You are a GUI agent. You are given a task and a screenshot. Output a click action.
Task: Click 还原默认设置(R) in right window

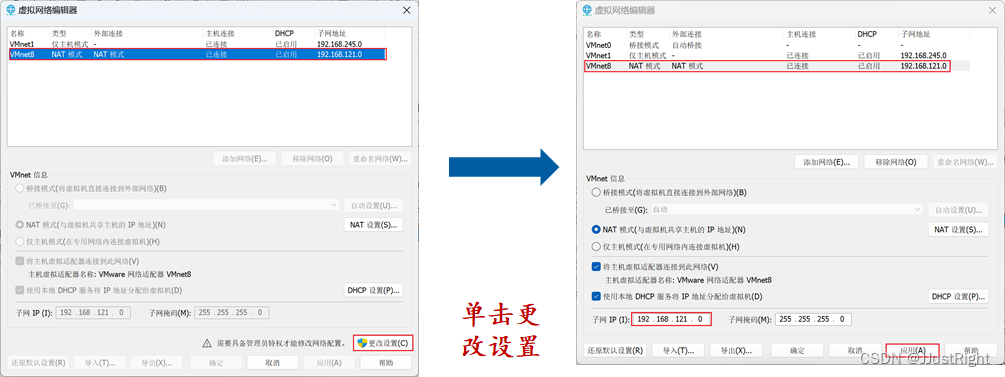click(615, 351)
